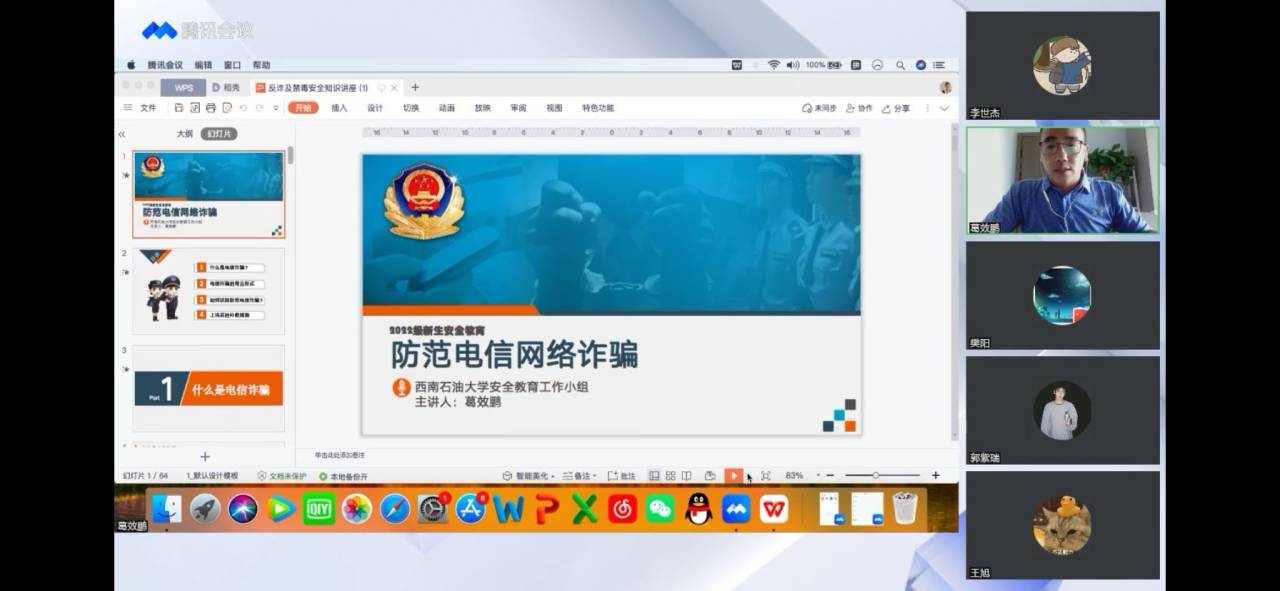Select the 幻灯片 slides view toggle
Screen dimensions: 1280x591
(218, 134)
